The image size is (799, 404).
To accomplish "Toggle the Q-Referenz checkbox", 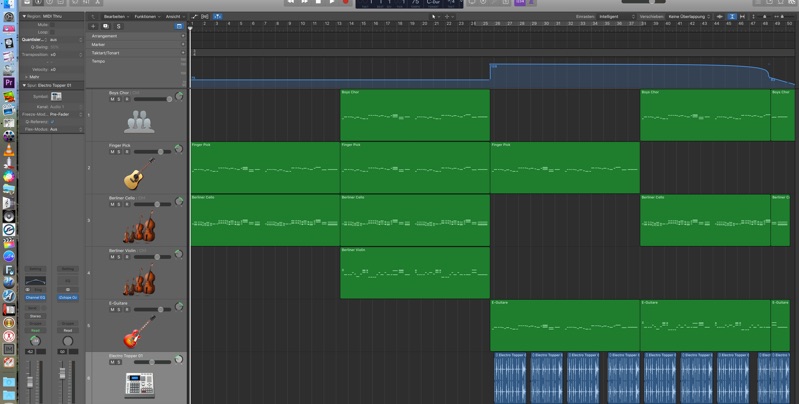I will pyautogui.click(x=52, y=122).
